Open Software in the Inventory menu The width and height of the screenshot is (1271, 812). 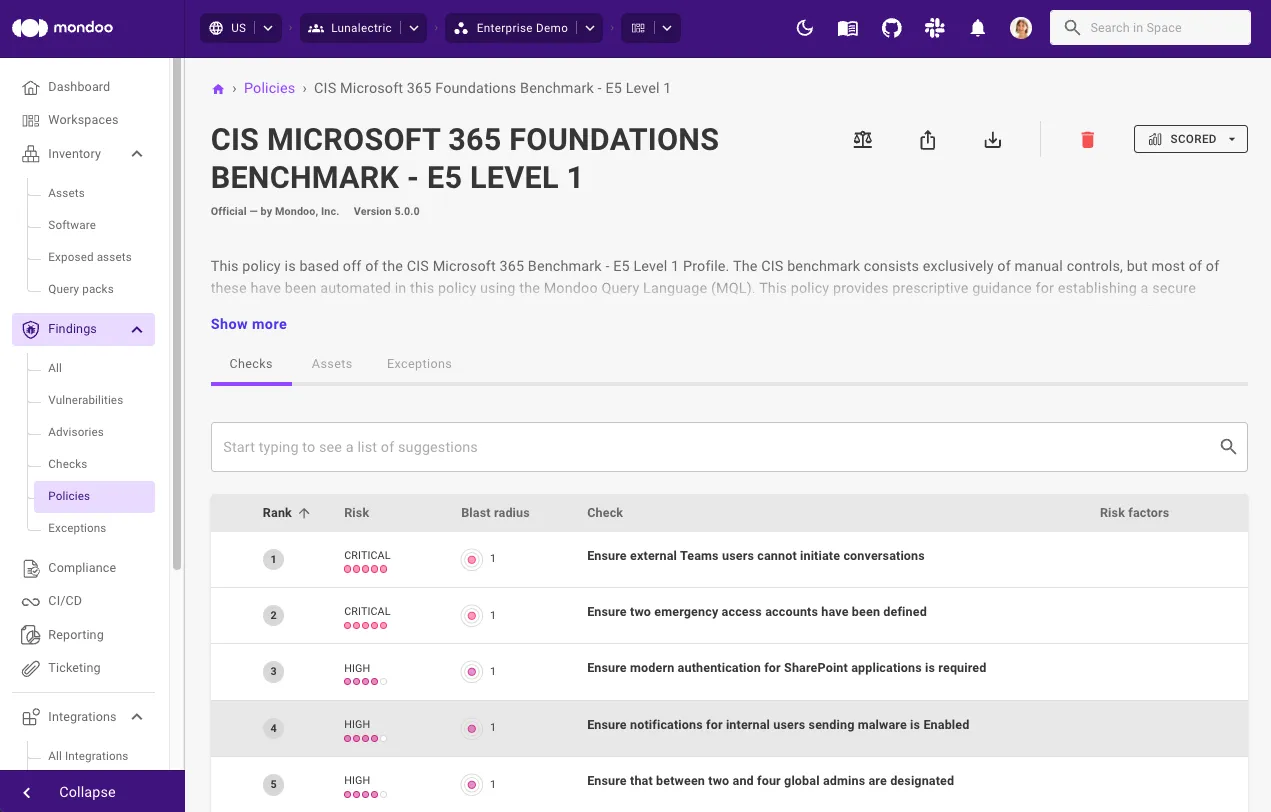click(72, 225)
